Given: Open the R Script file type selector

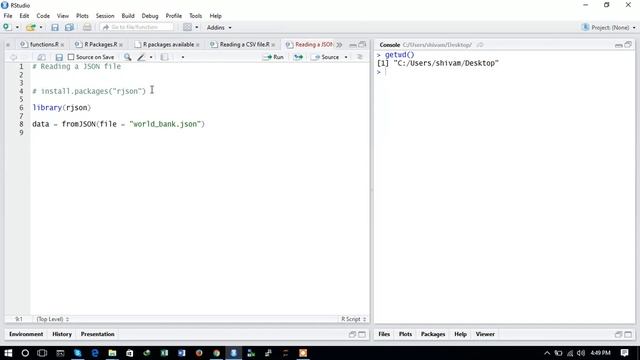Looking at the screenshot, I should point(353,319).
